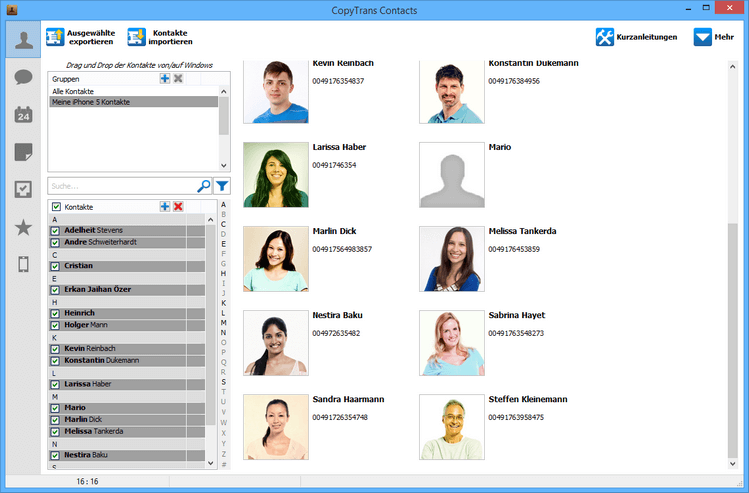Open the Reminders checkmark section icon
The width and height of the screenshot is (749, 493).
23,190
